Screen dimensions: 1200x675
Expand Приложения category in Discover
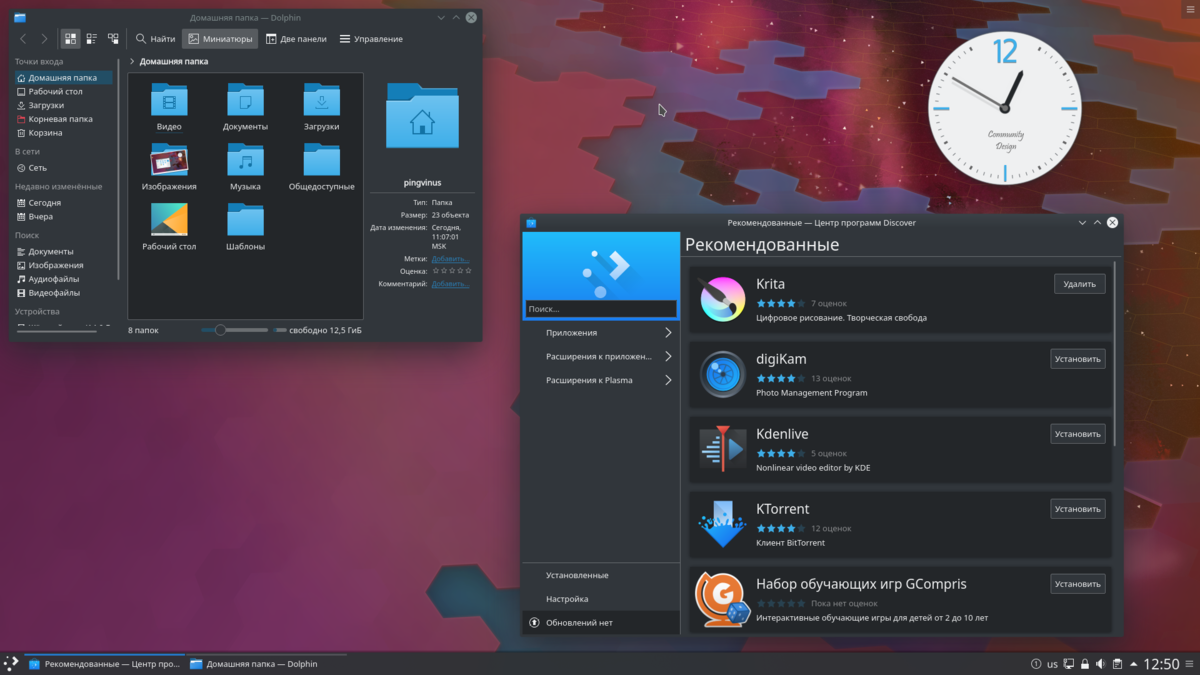601,333
